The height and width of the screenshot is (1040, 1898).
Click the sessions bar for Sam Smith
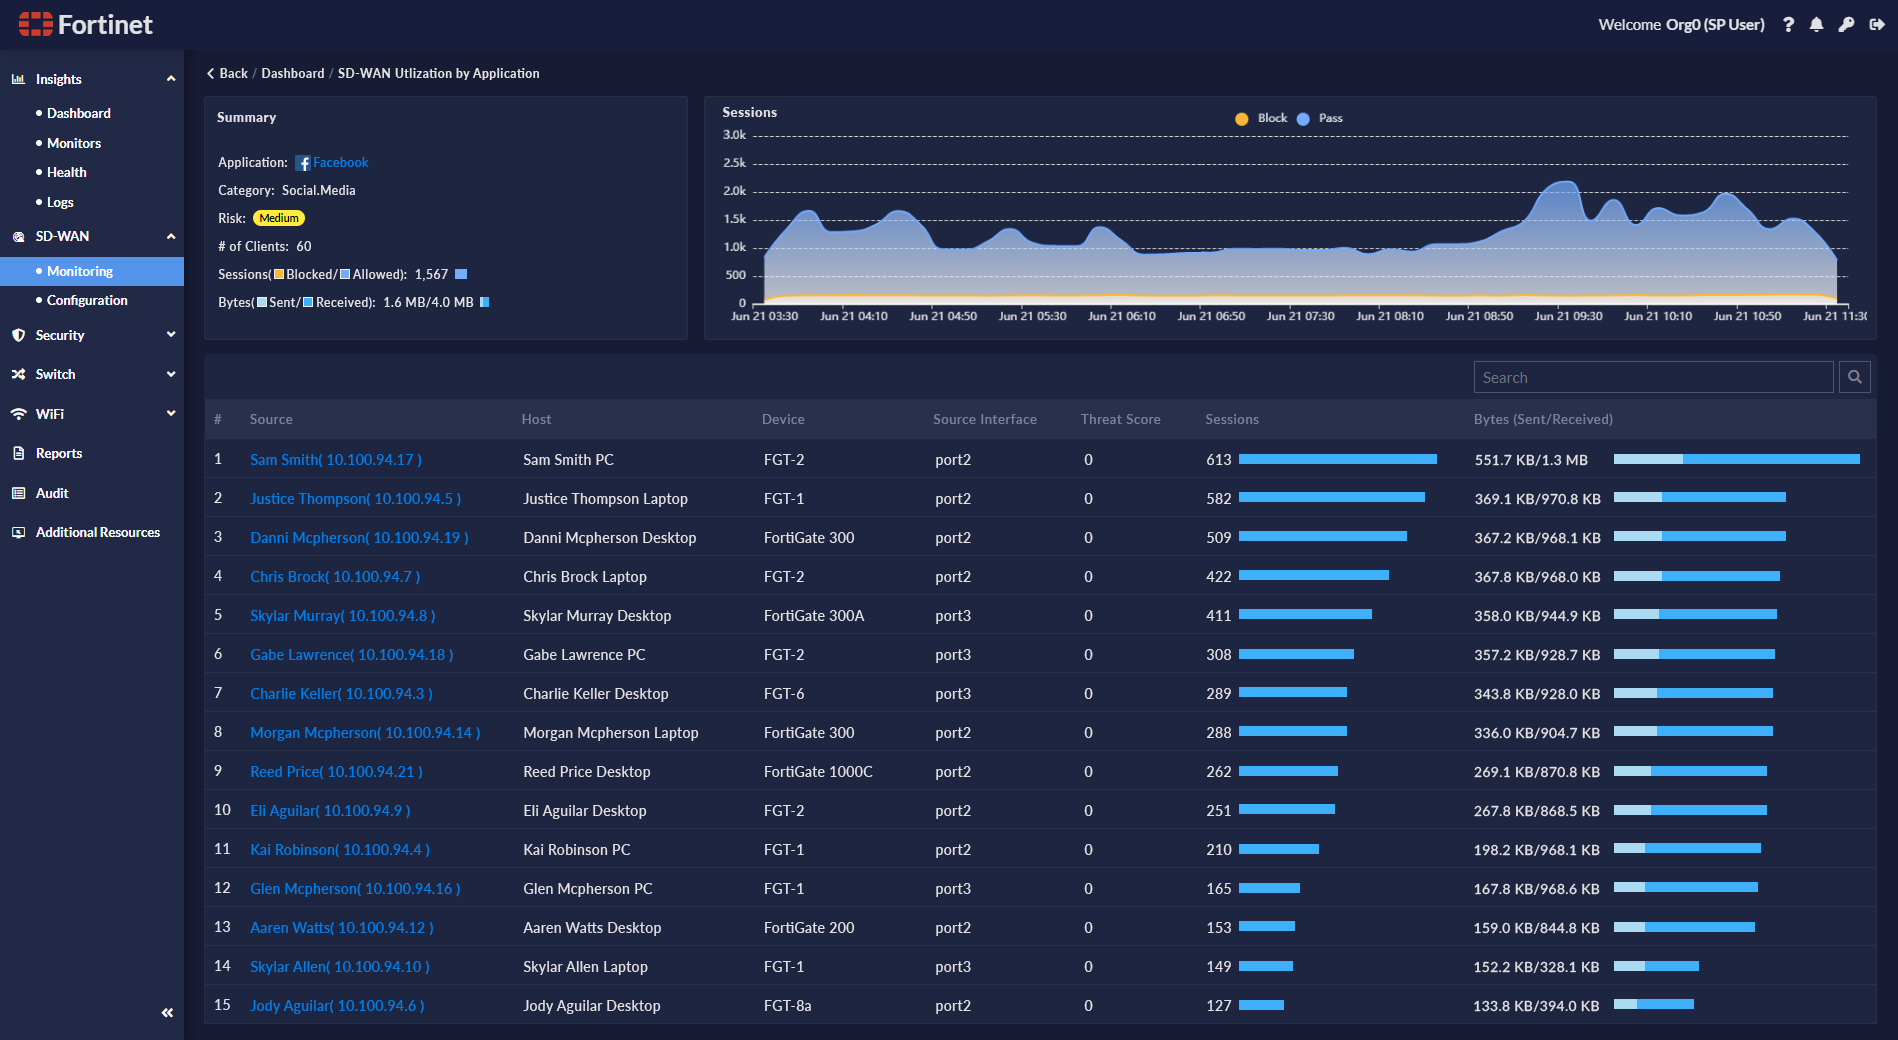coord(1338,459)
